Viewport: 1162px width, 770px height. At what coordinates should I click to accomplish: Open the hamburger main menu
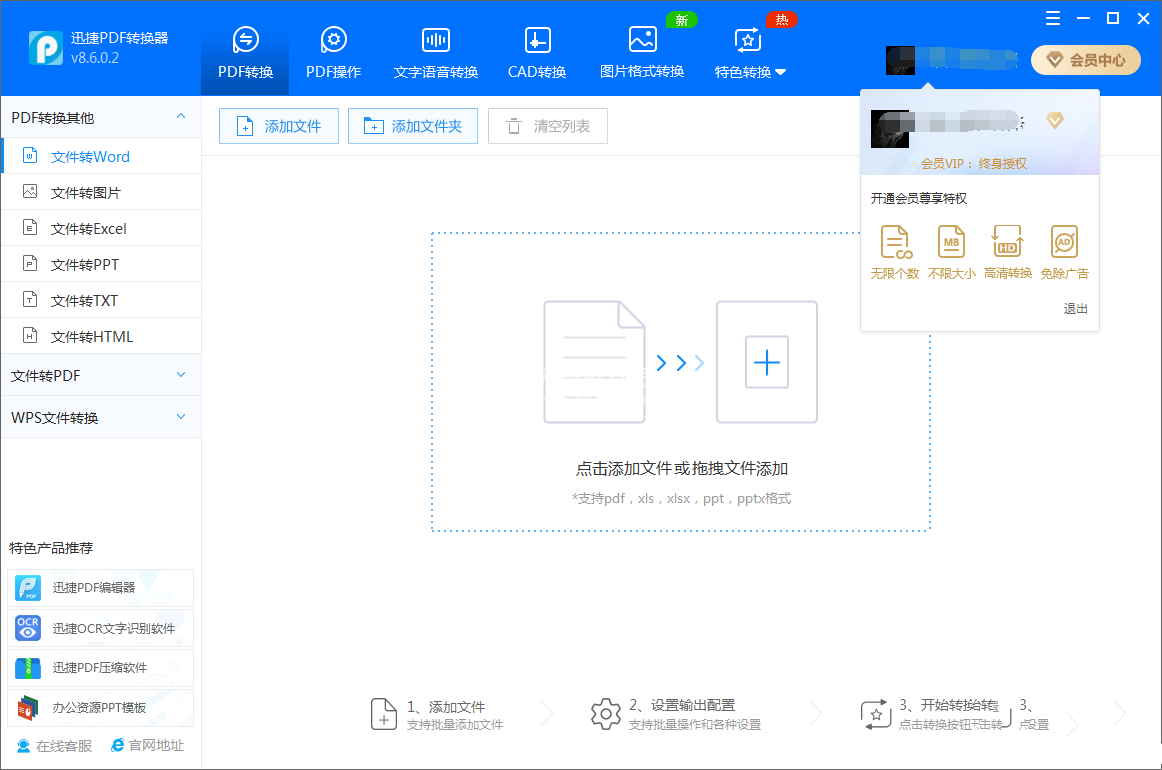click(x=1052, y=19)
